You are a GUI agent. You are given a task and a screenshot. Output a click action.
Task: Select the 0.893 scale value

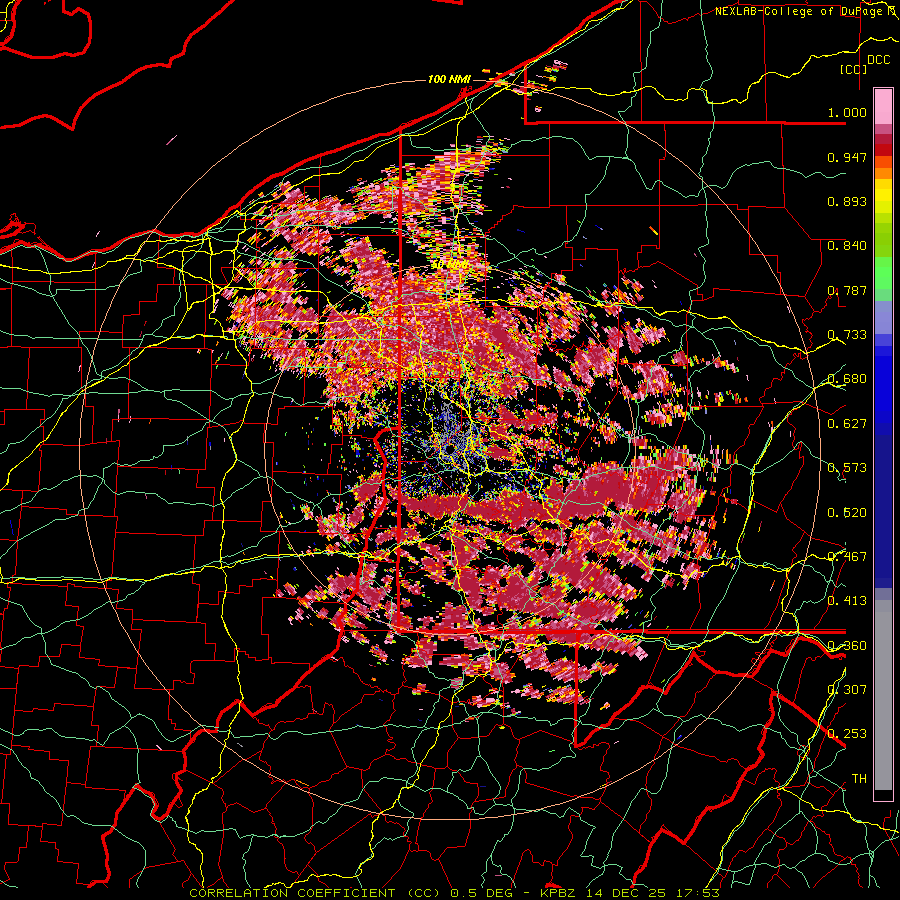(847, 201)
